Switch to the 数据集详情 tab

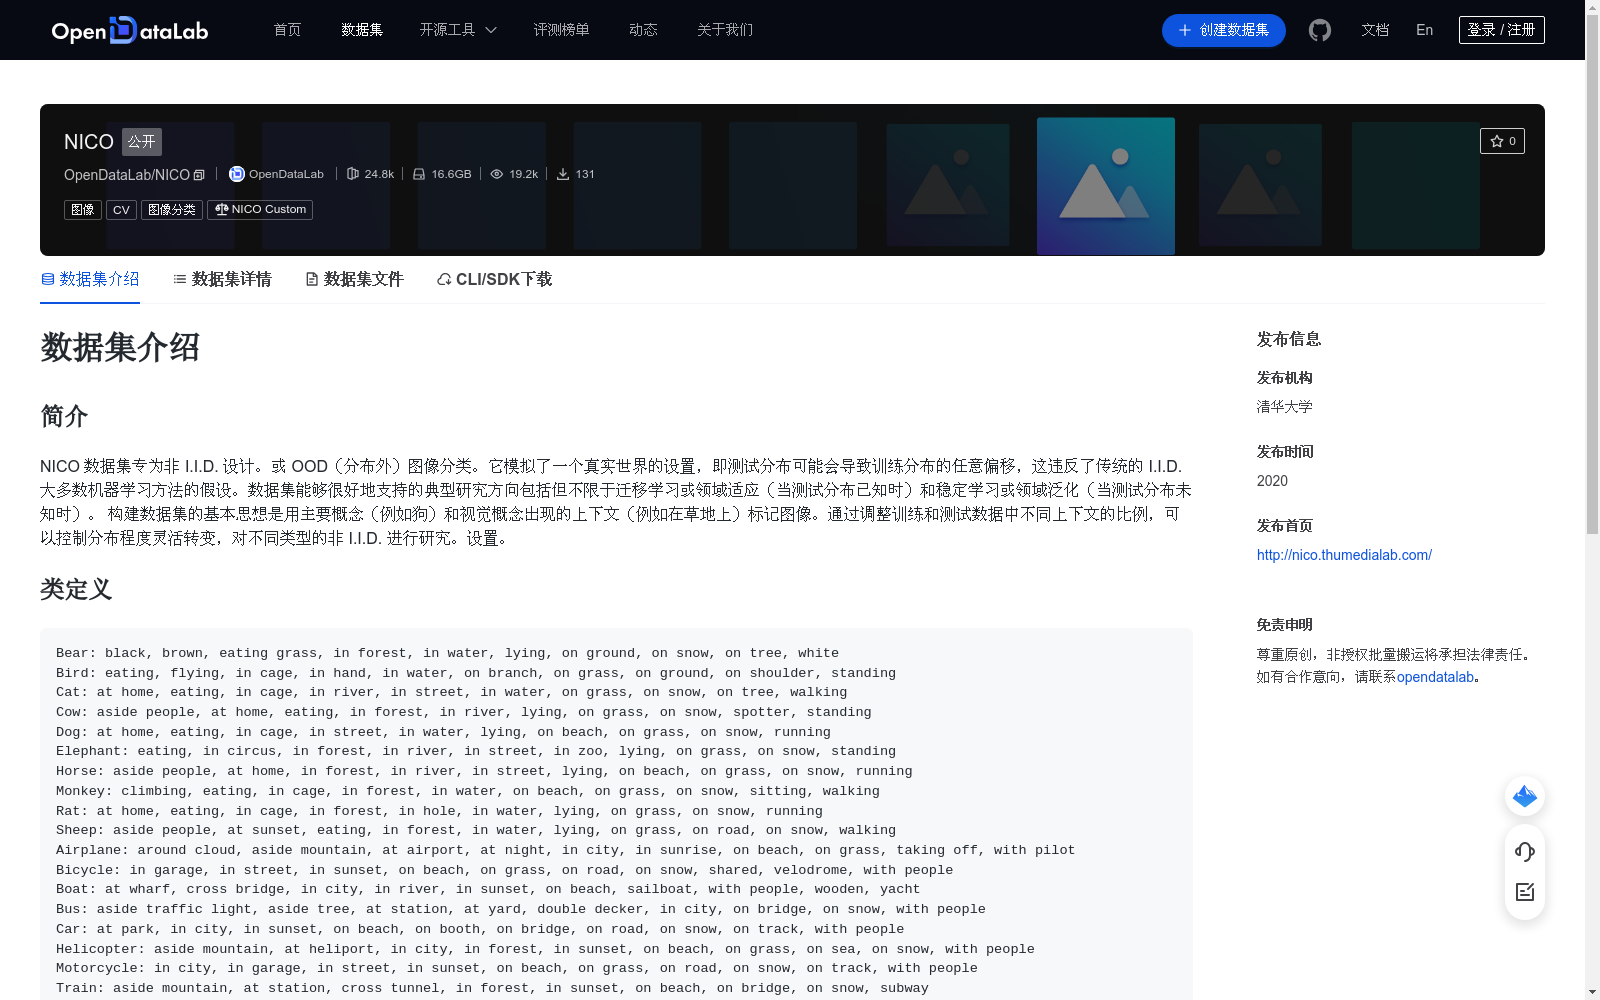pyautogui.click(x=222, y=279)
